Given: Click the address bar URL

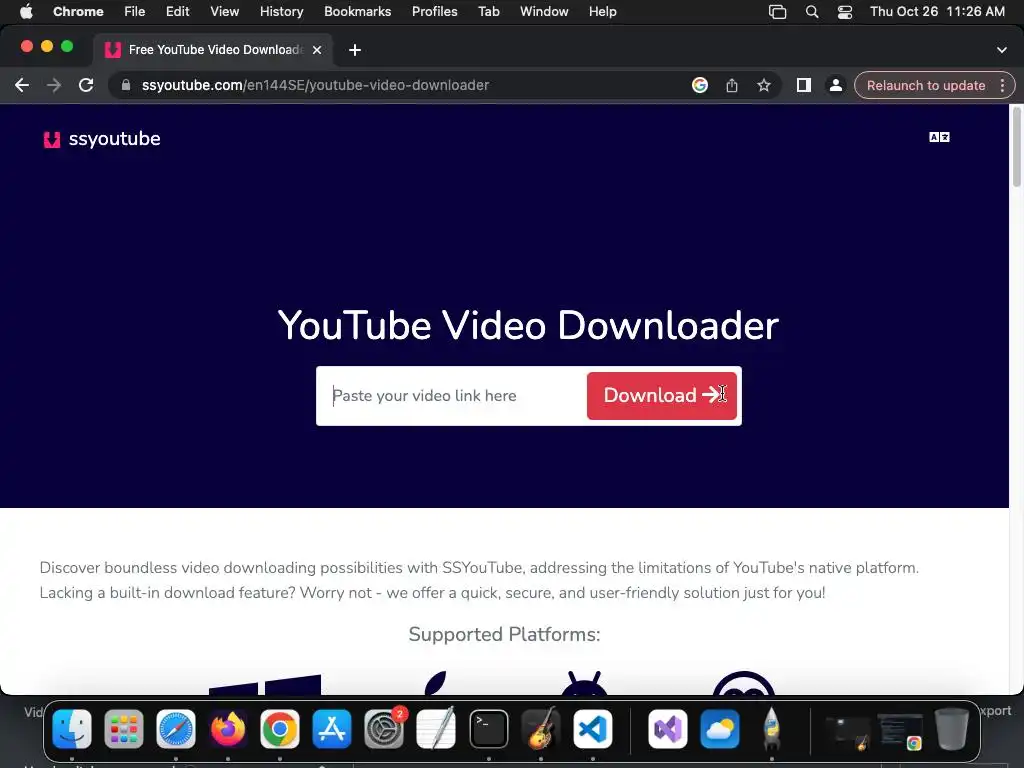Looking at the screenshot, I should click(315, 86).
